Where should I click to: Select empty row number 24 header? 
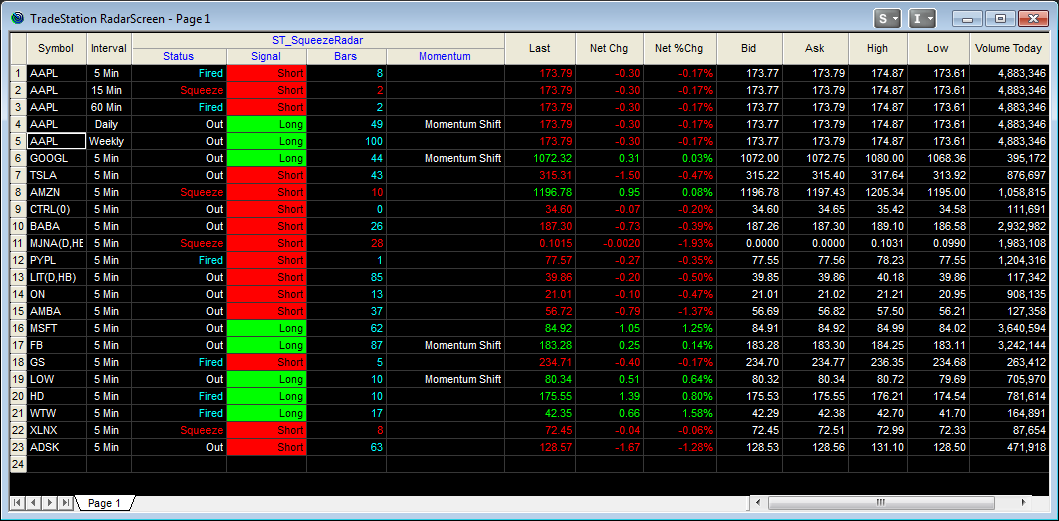18,464
